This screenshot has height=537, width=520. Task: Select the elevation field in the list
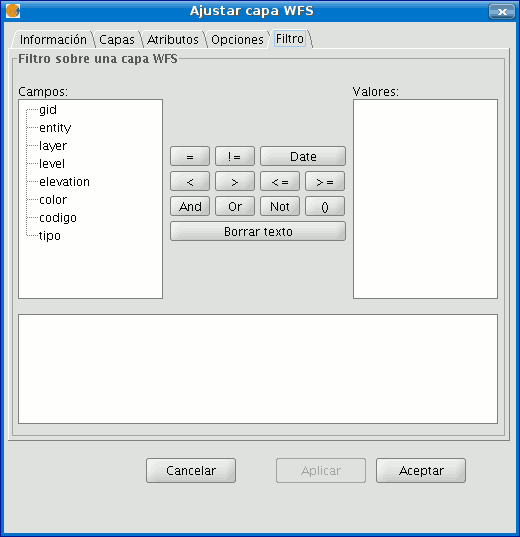tap(64, 182)
